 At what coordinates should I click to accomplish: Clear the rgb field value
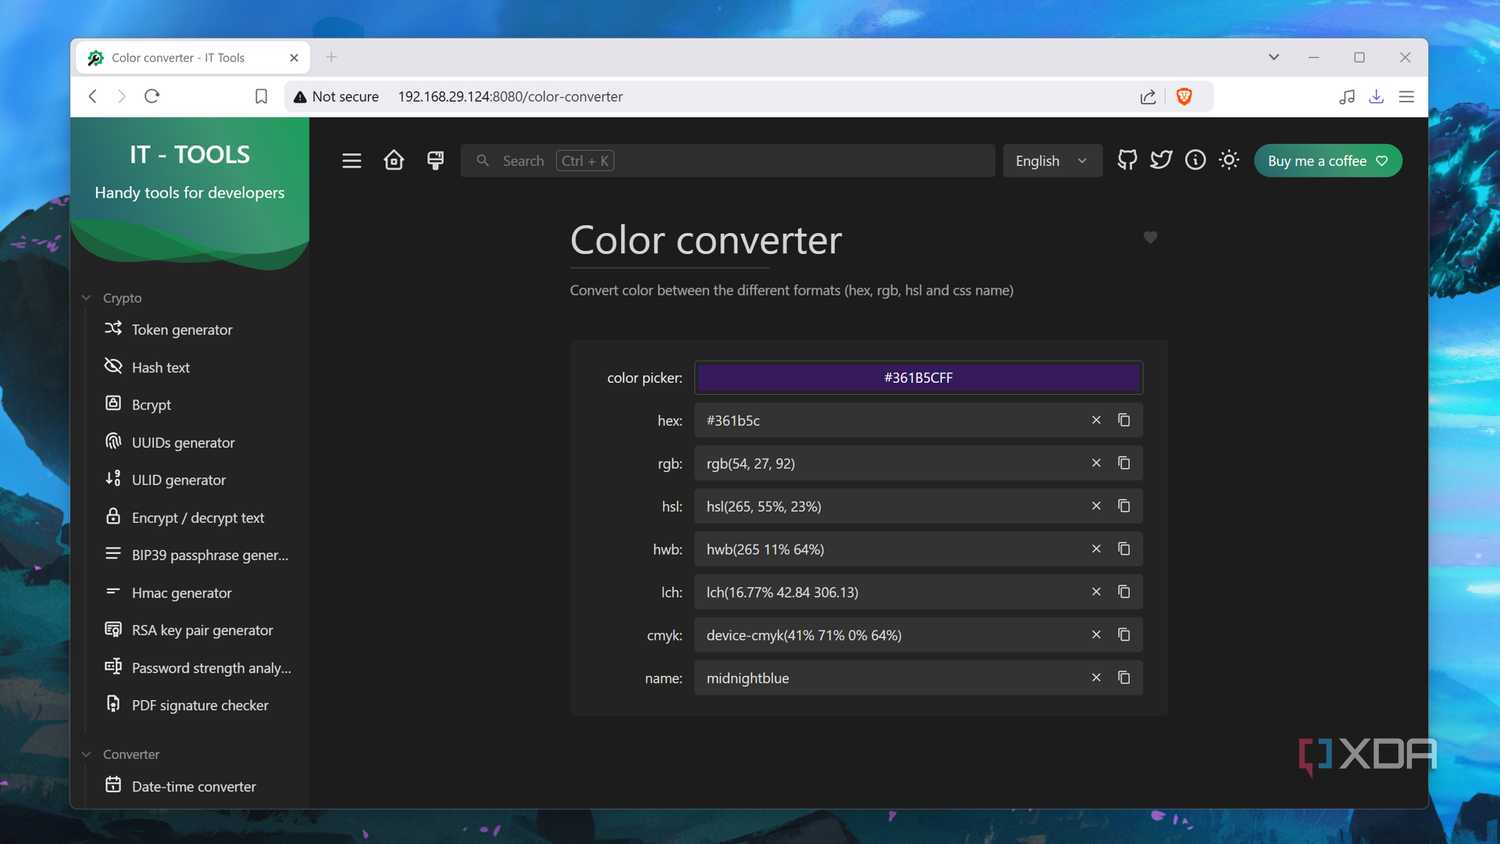[1096, 463]
